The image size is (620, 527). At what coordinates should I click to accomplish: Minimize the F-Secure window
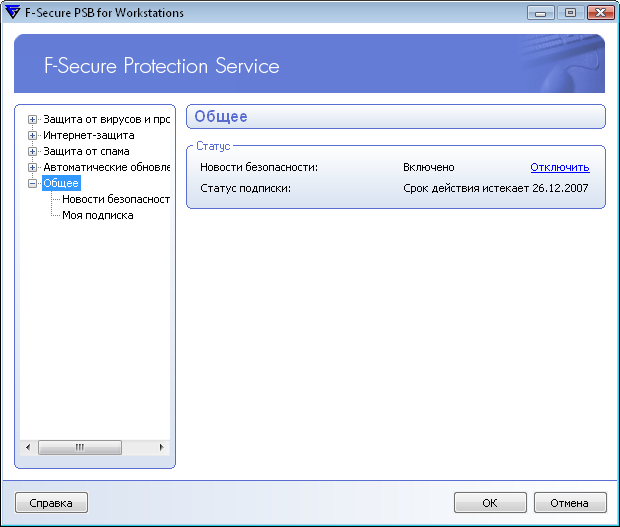(541, 13)
